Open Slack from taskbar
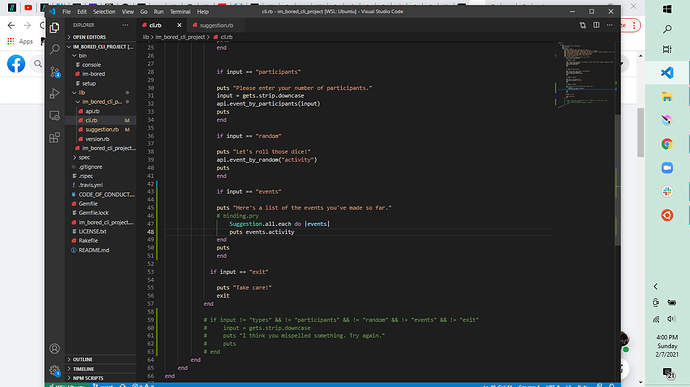The width and height of the screenshot is (690, 387). pos(667,192)
